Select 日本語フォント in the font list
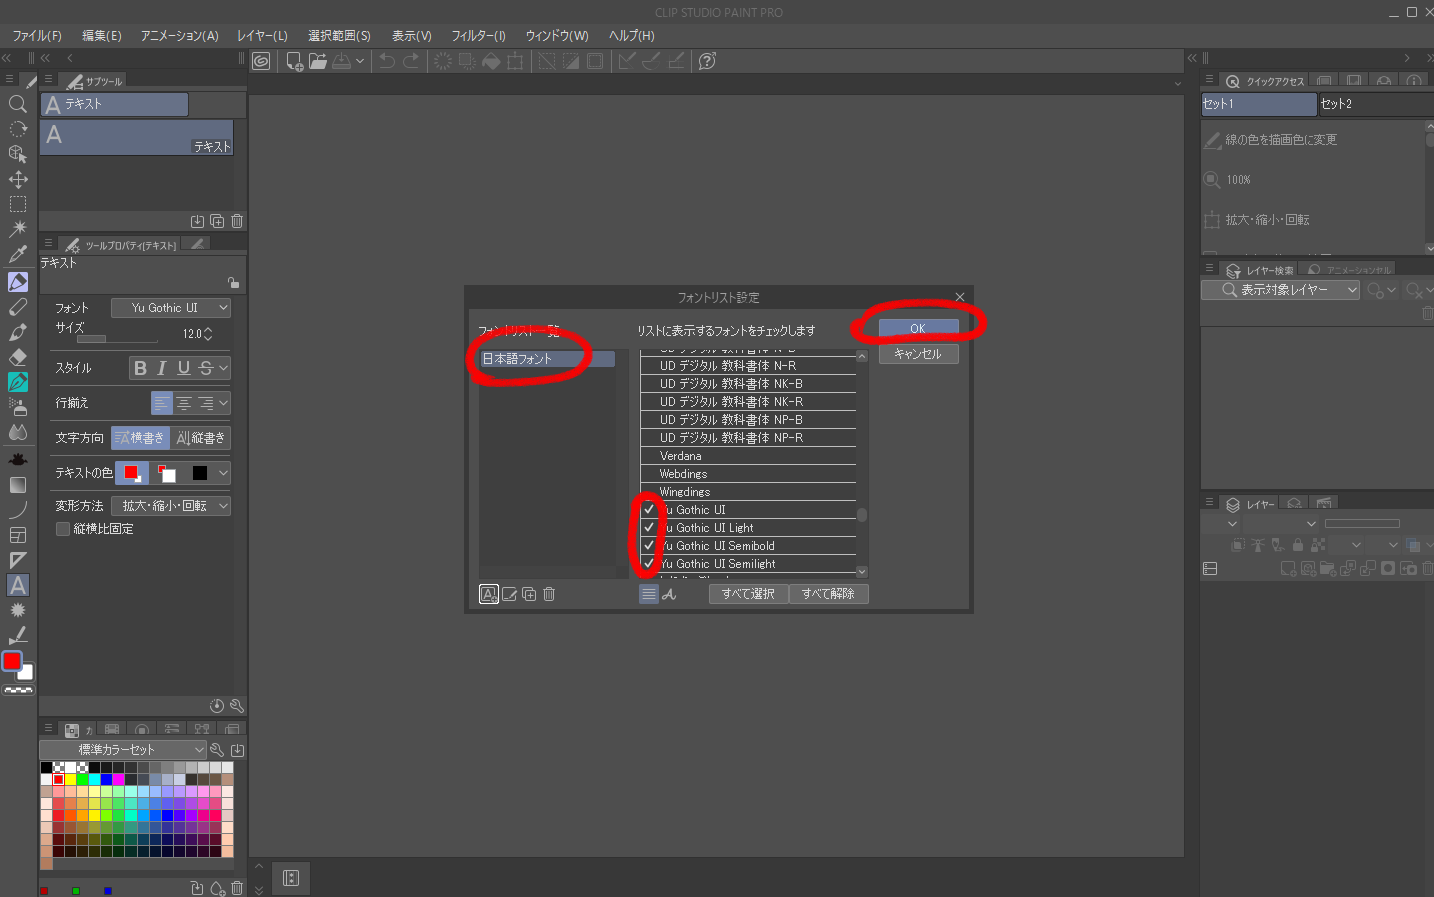The width and height of the screenshot is (1434, 897). click(x=546, y=359)
